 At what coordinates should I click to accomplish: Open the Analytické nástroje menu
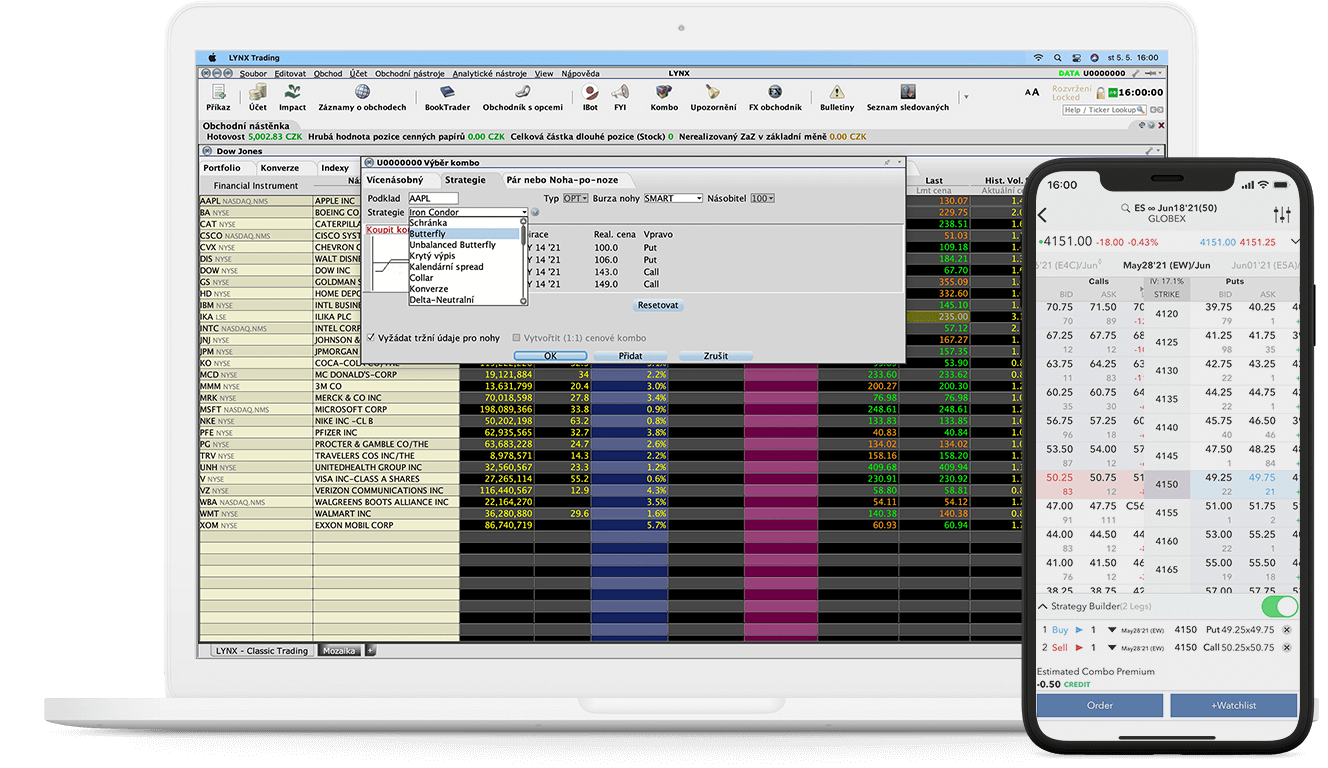click(490, 73)
